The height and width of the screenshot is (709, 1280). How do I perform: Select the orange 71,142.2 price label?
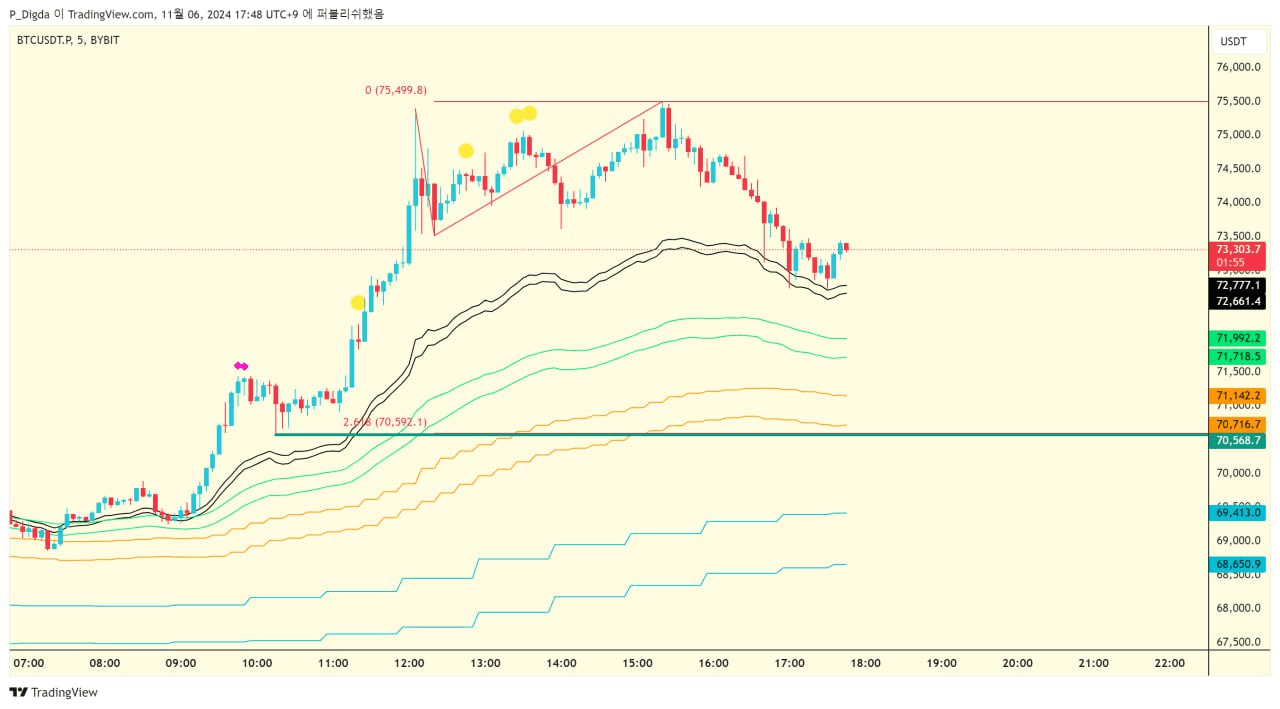(x=1239, y=396)
